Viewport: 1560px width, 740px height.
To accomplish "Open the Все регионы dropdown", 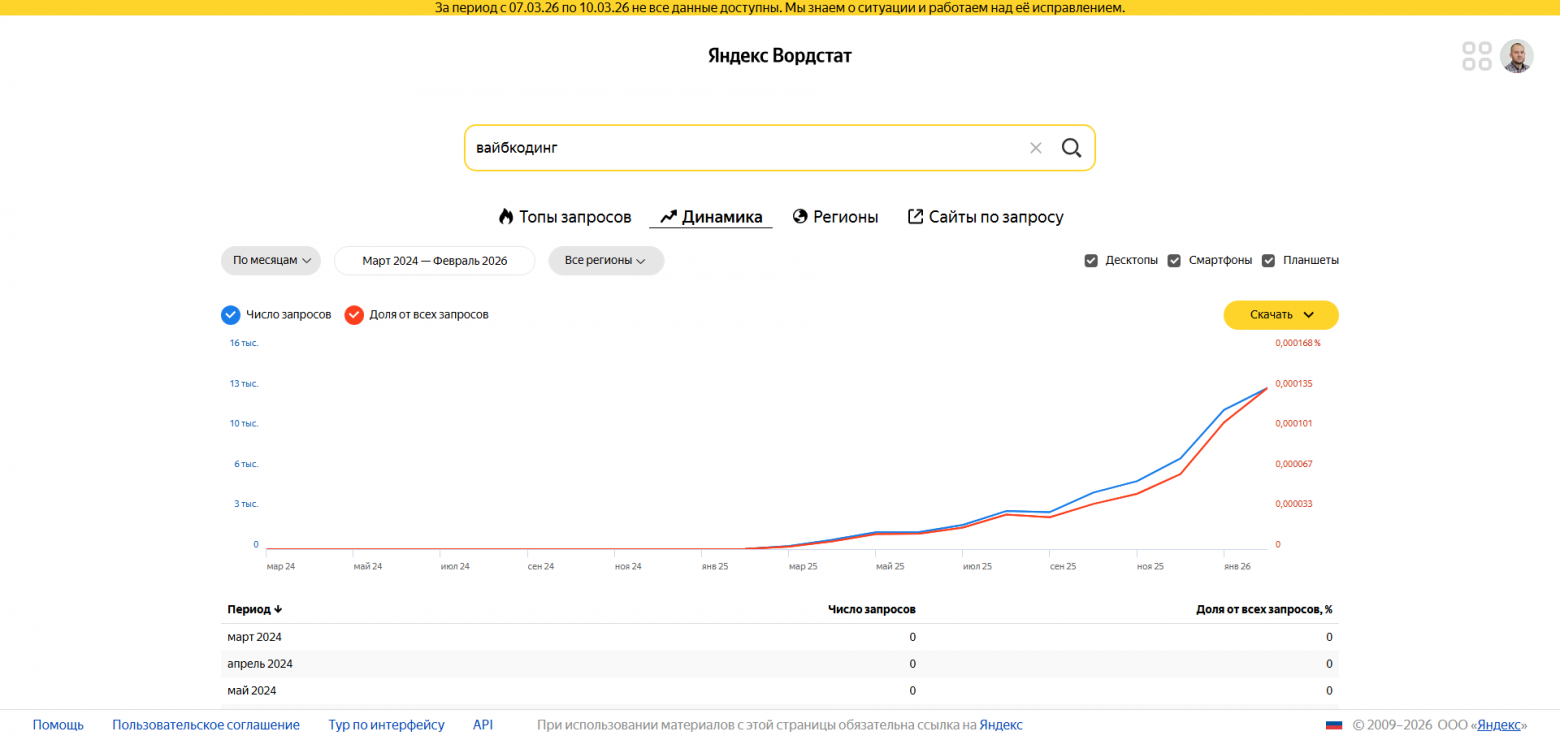I will pos(606,261).
